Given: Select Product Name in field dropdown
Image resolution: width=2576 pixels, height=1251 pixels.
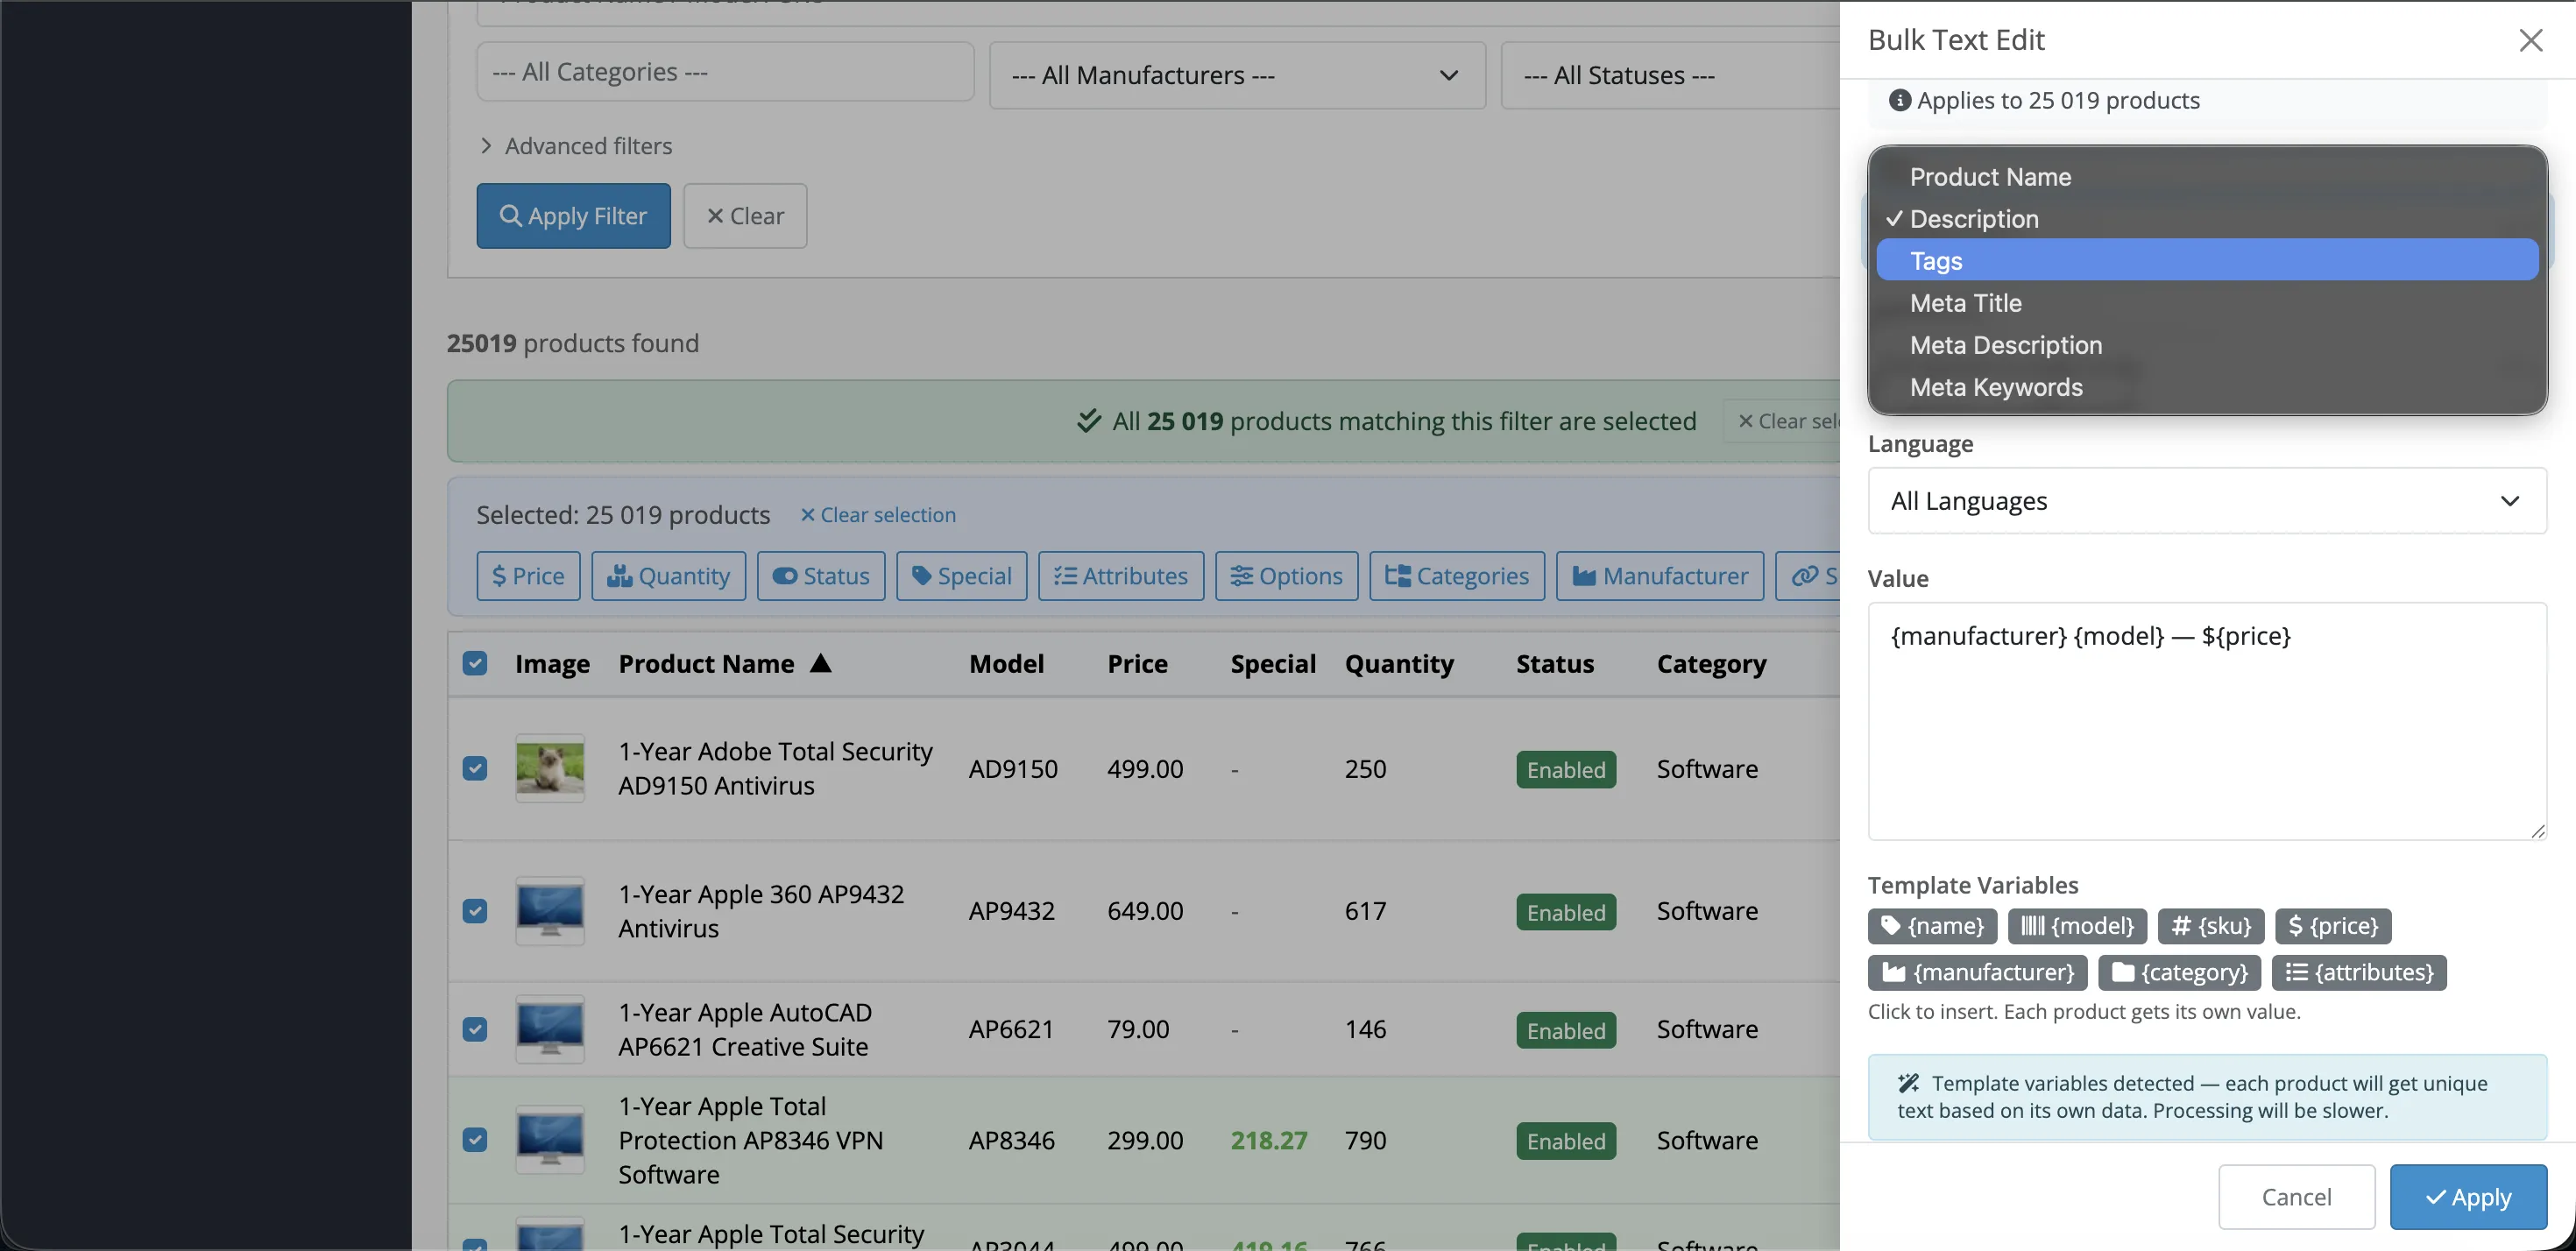Looking at the screenshot, I should tap(2207, 177).
